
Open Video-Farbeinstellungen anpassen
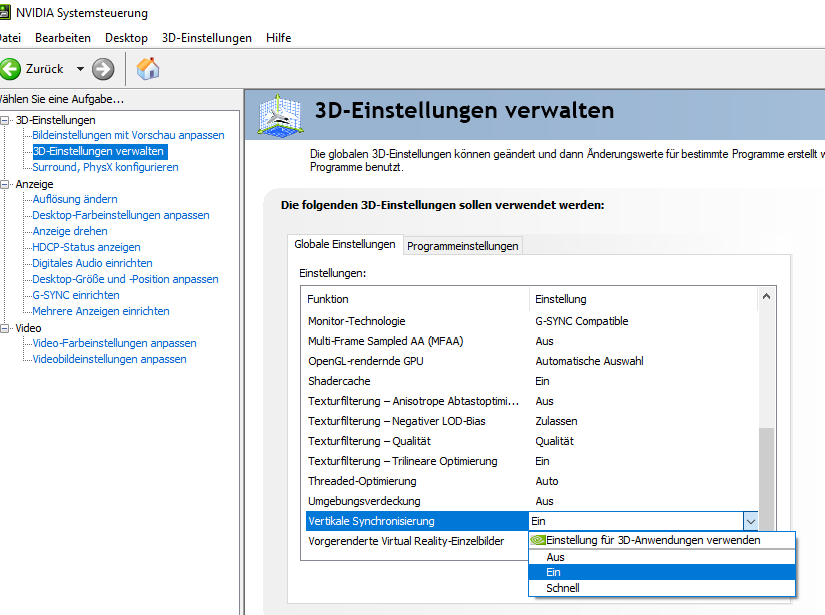click(114, 344)
